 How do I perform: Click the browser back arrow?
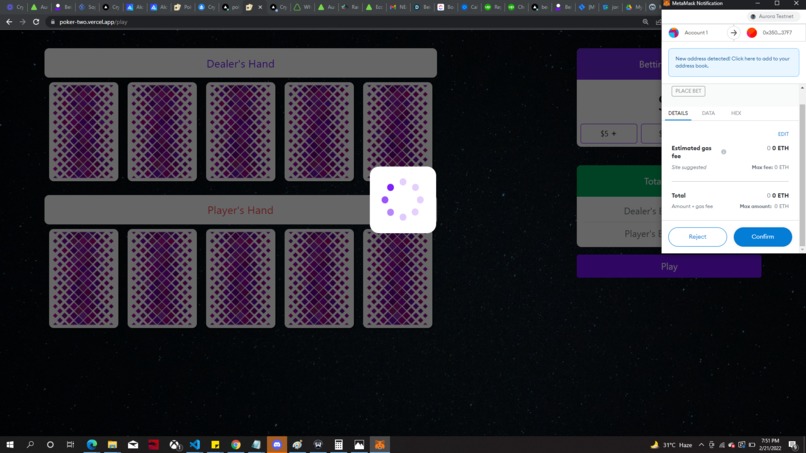9,22
